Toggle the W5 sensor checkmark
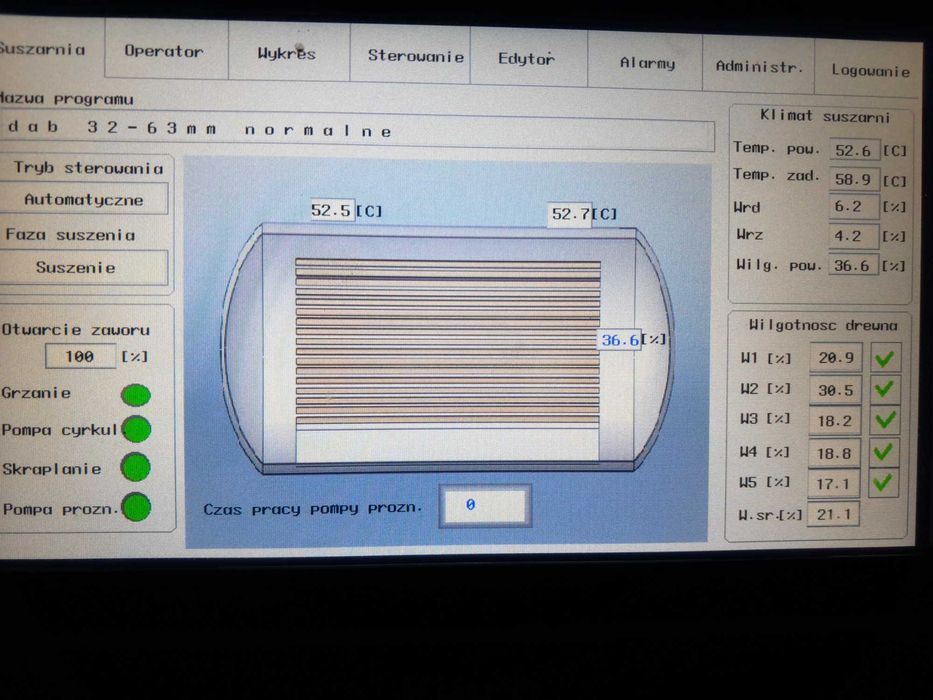The height and width of the screenshot is (700, 933). [x=883, y=482]
